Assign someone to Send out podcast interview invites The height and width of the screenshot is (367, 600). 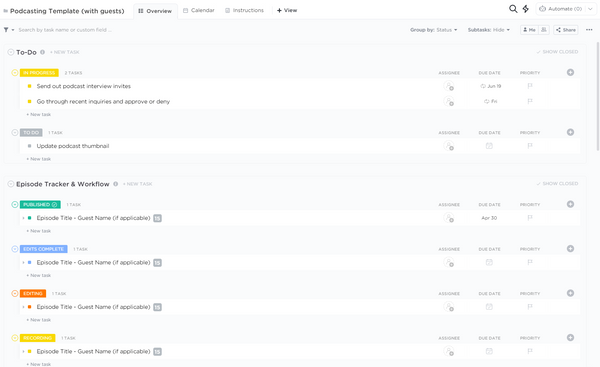[x=449, y=86]
